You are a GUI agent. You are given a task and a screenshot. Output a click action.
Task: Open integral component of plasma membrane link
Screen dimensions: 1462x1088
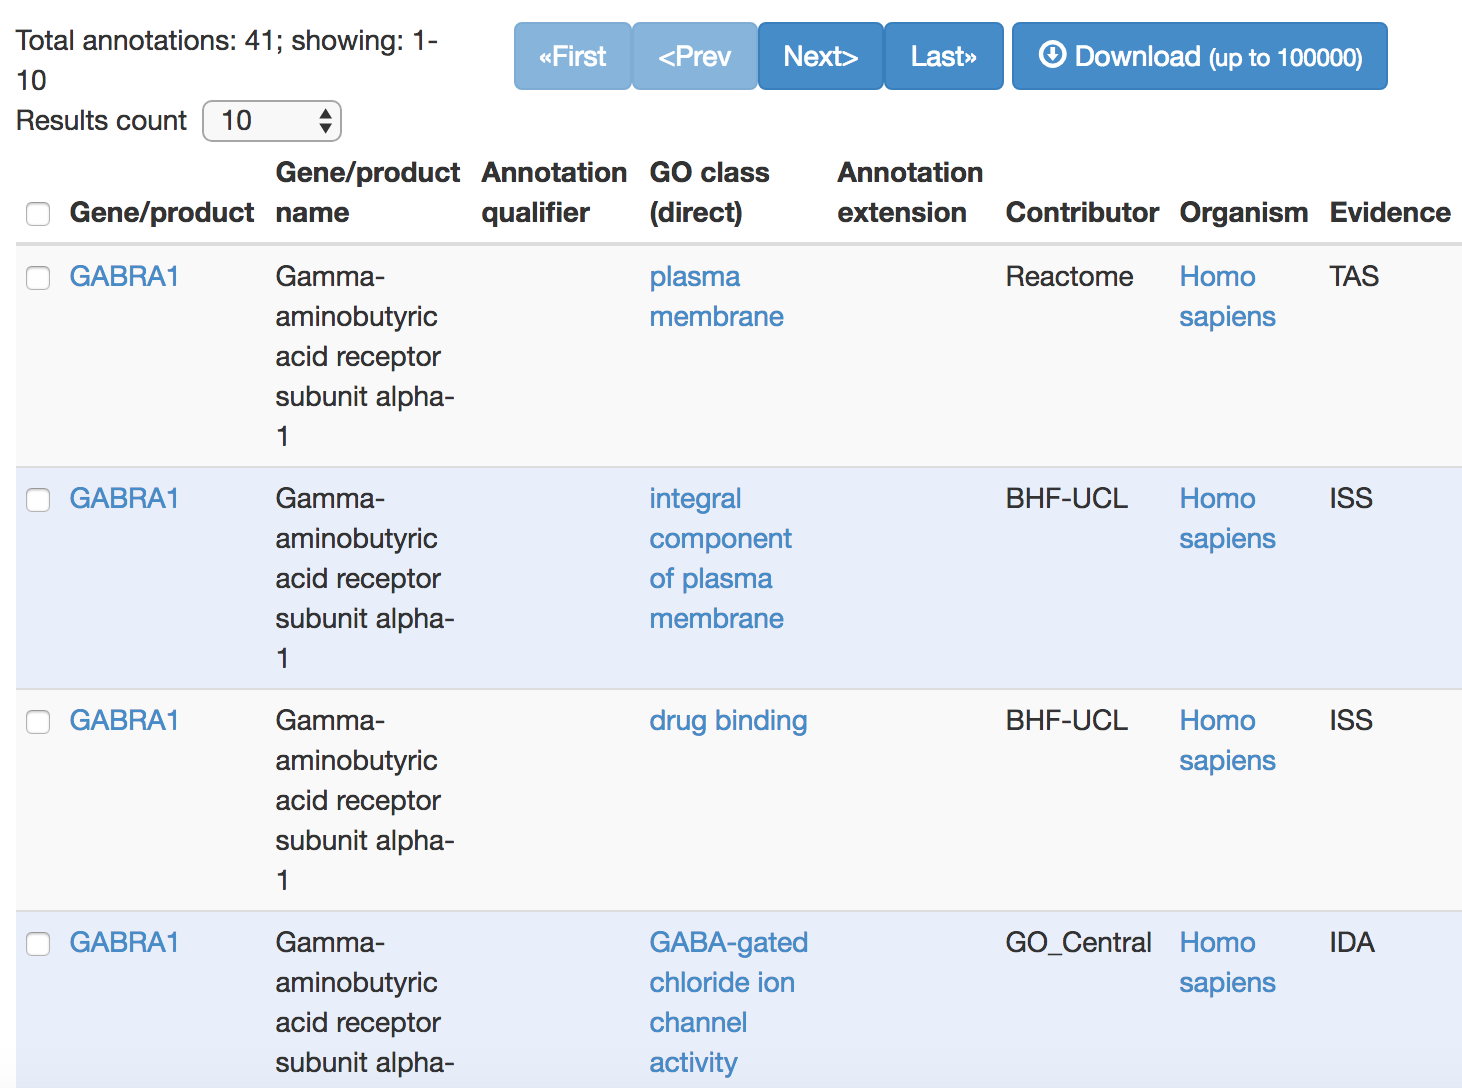(720, 558)
